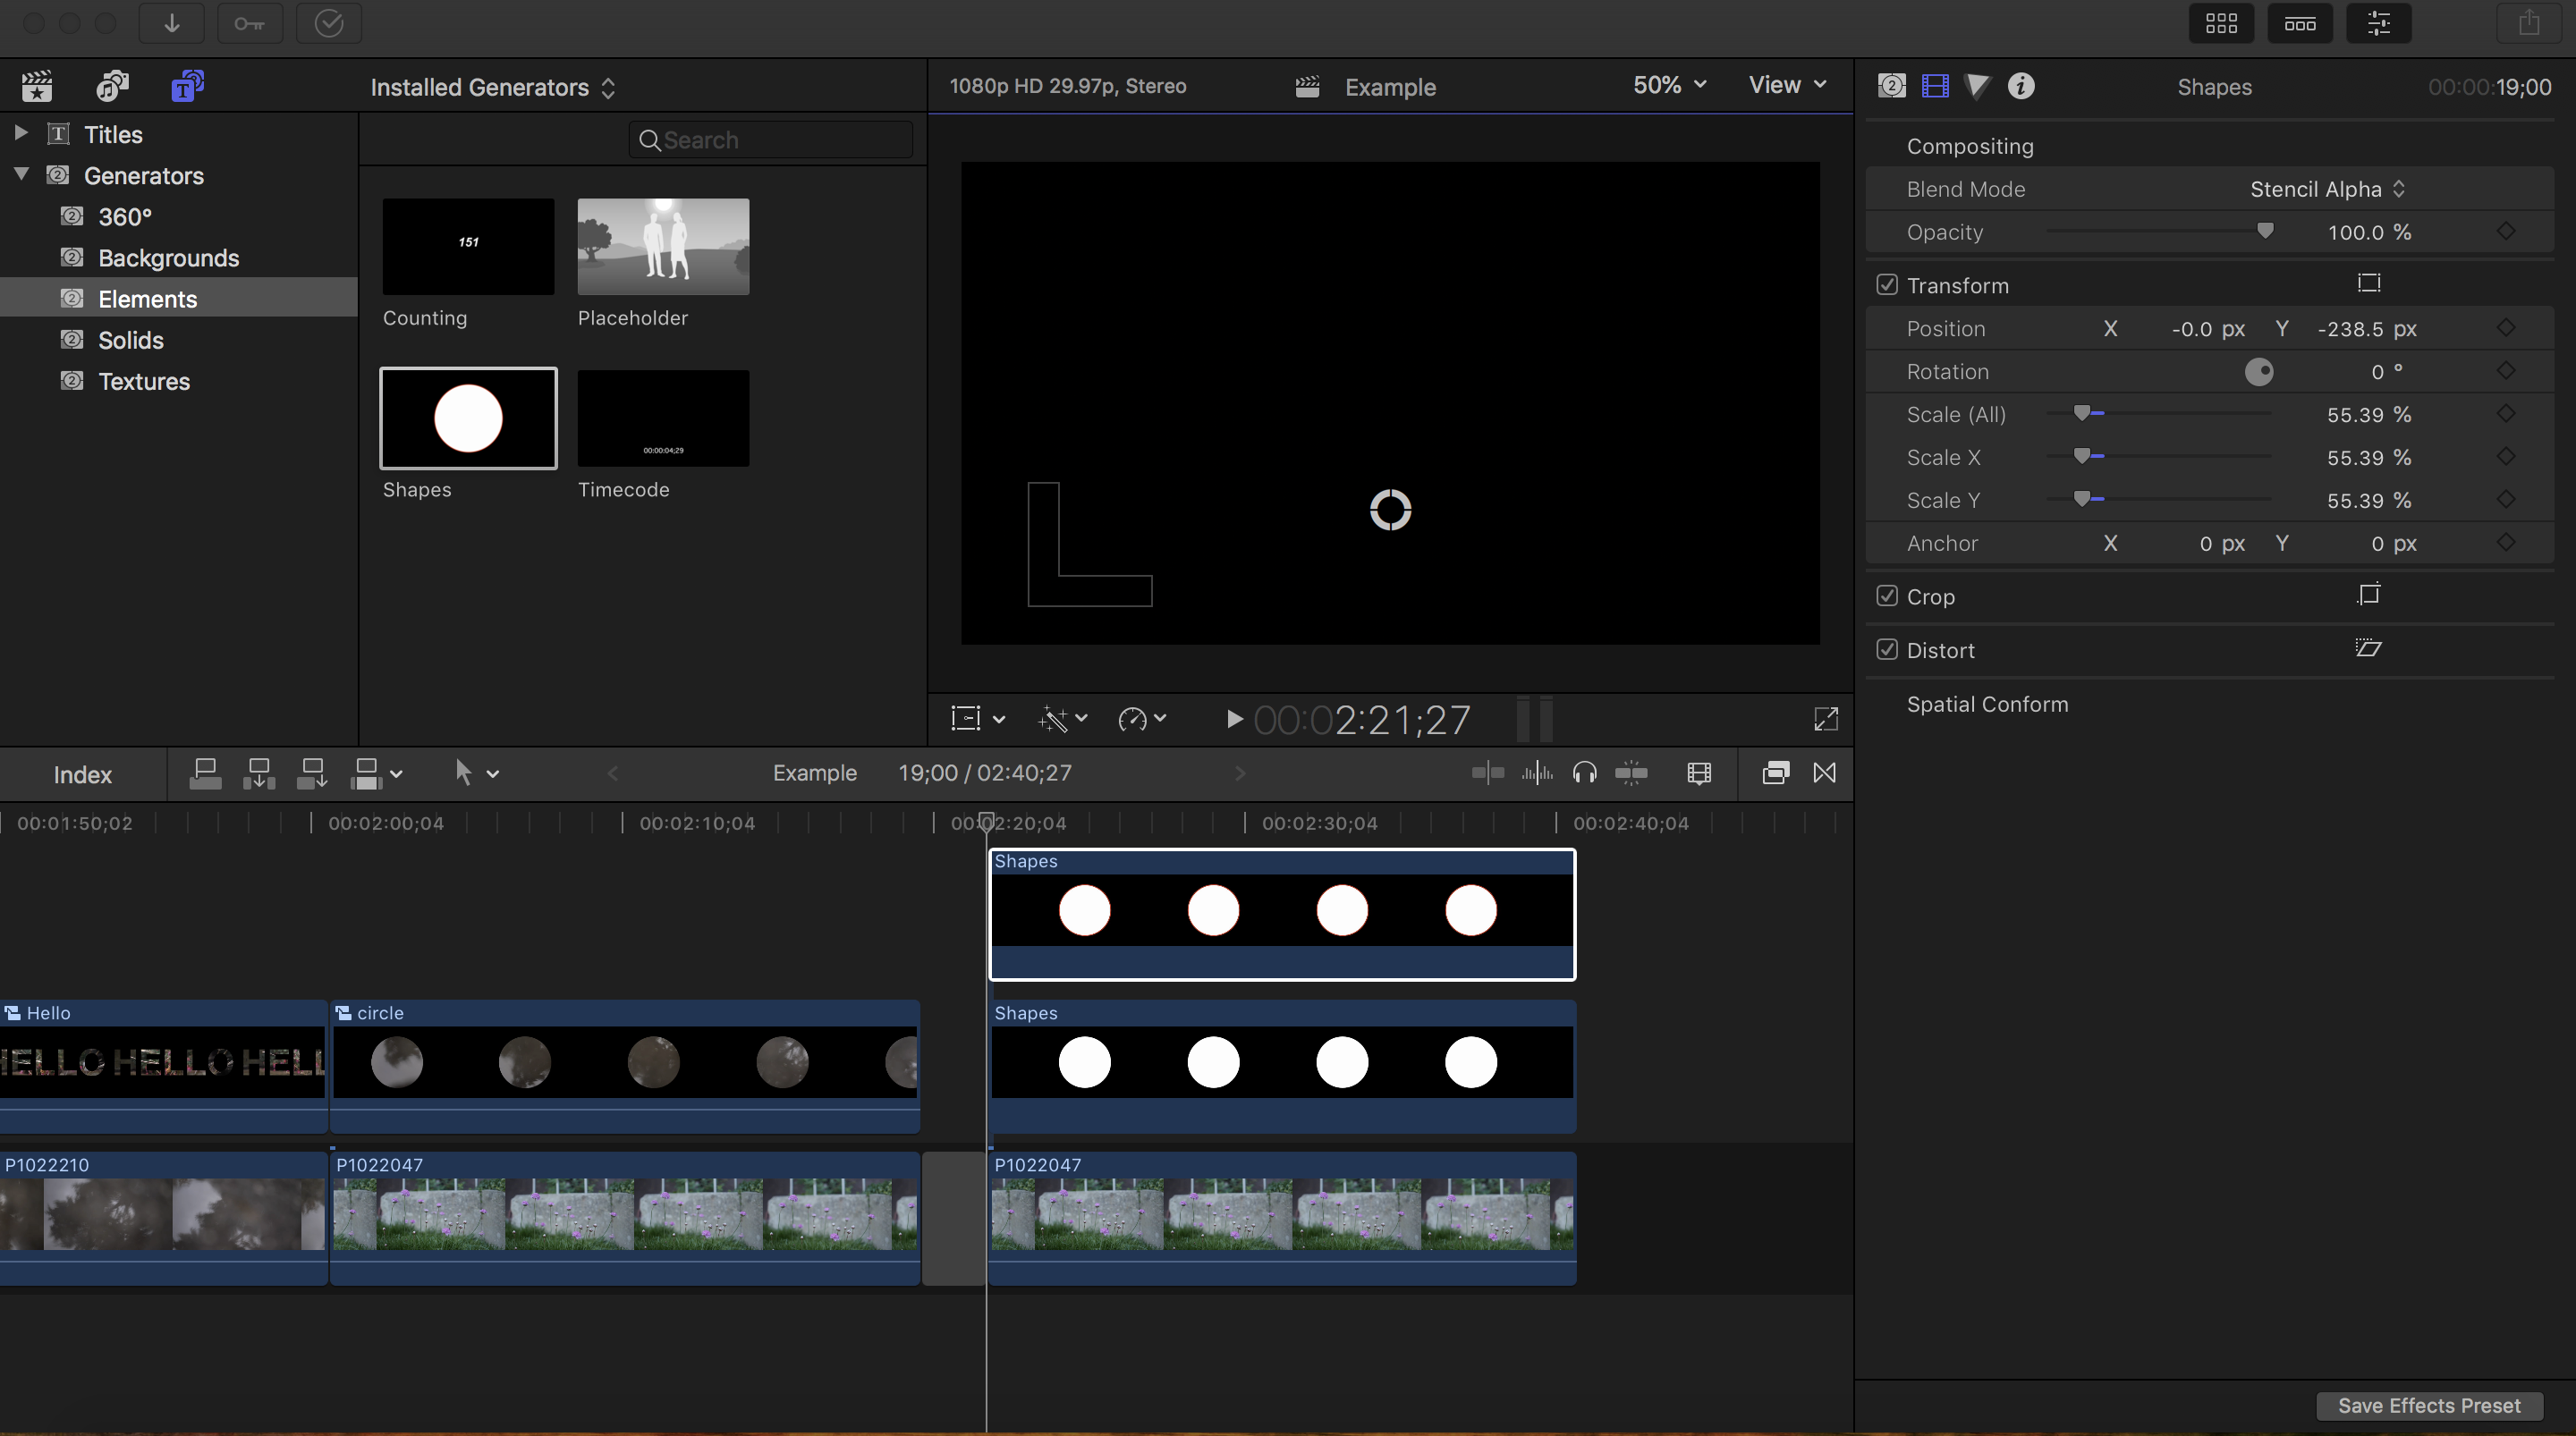Click the Index button

[82, 775]
